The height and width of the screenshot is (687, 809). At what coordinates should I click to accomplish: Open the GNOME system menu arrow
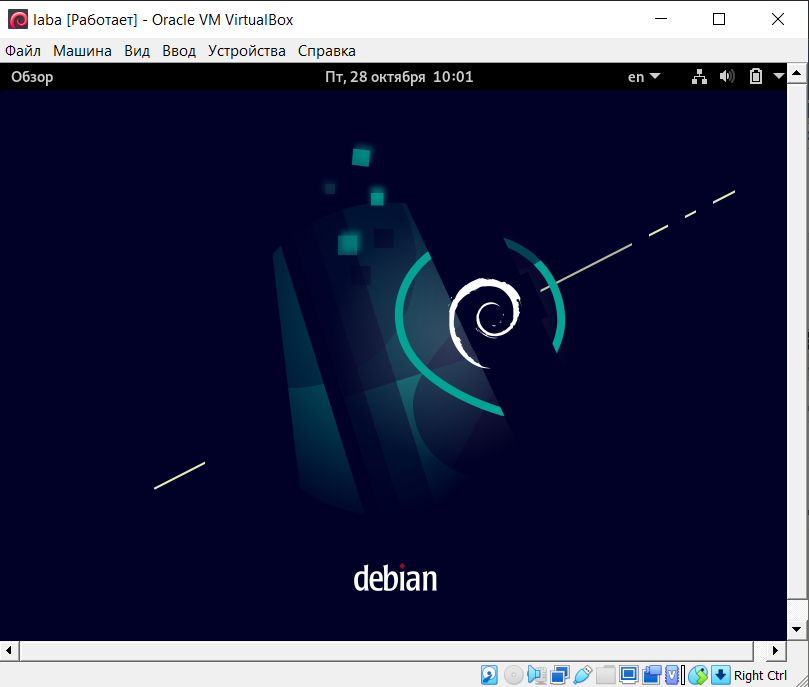(779, 76)
